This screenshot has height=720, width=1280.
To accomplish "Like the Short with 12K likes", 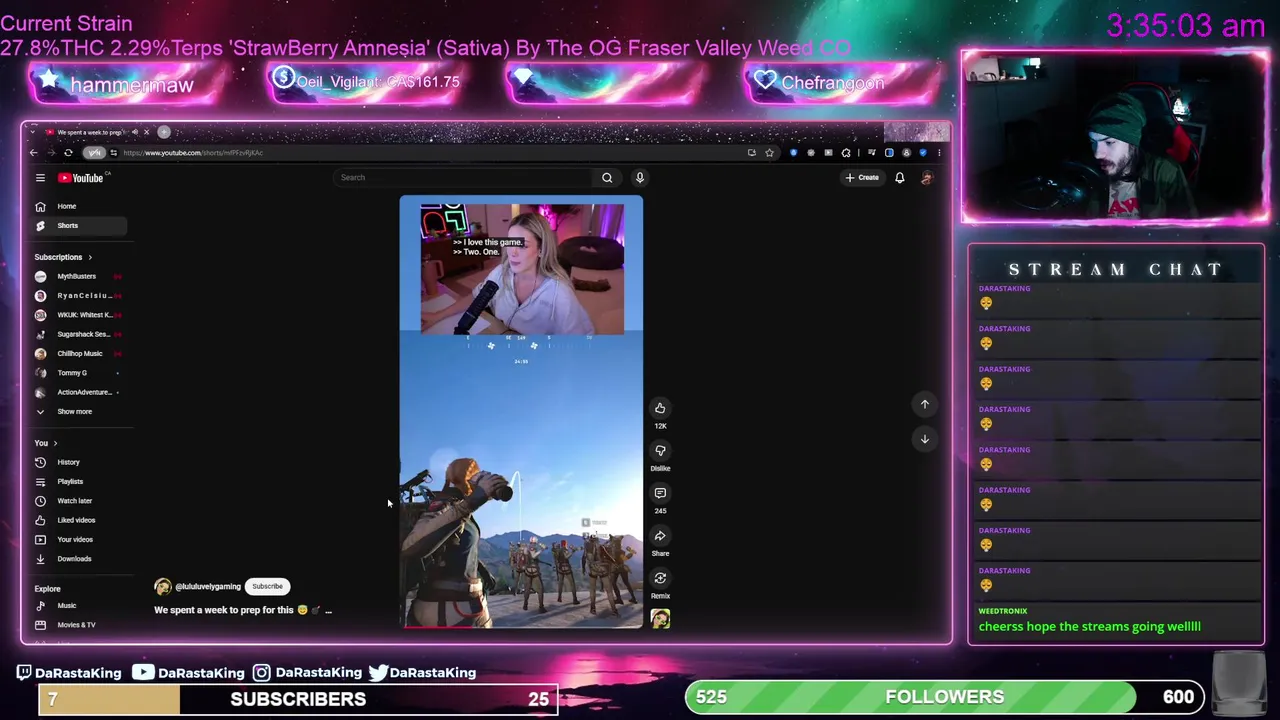I will coord(660,408).
